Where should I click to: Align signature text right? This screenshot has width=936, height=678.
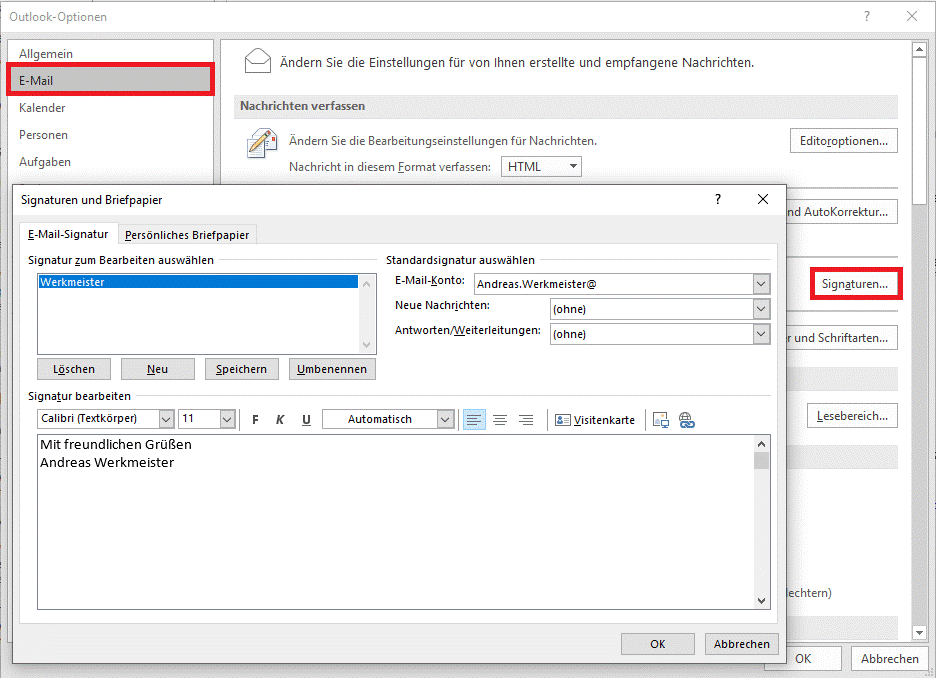pos(526,420)
